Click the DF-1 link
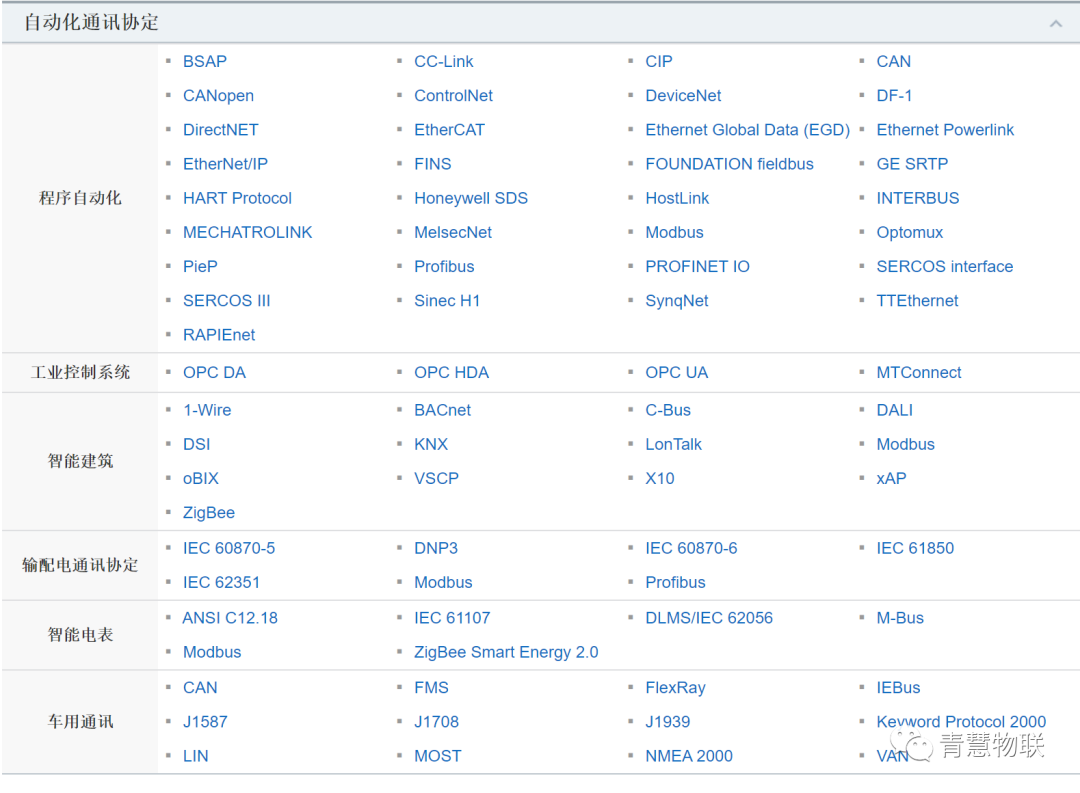 tap(894, 96)
